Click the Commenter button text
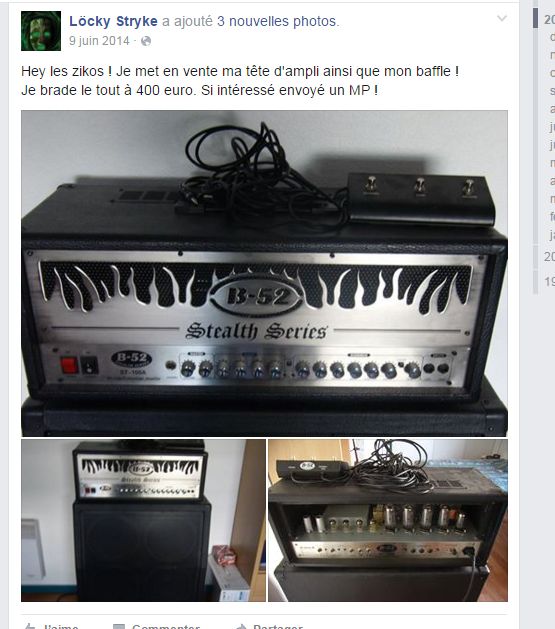This screenshot has height=629, width=555. [166, 626]
